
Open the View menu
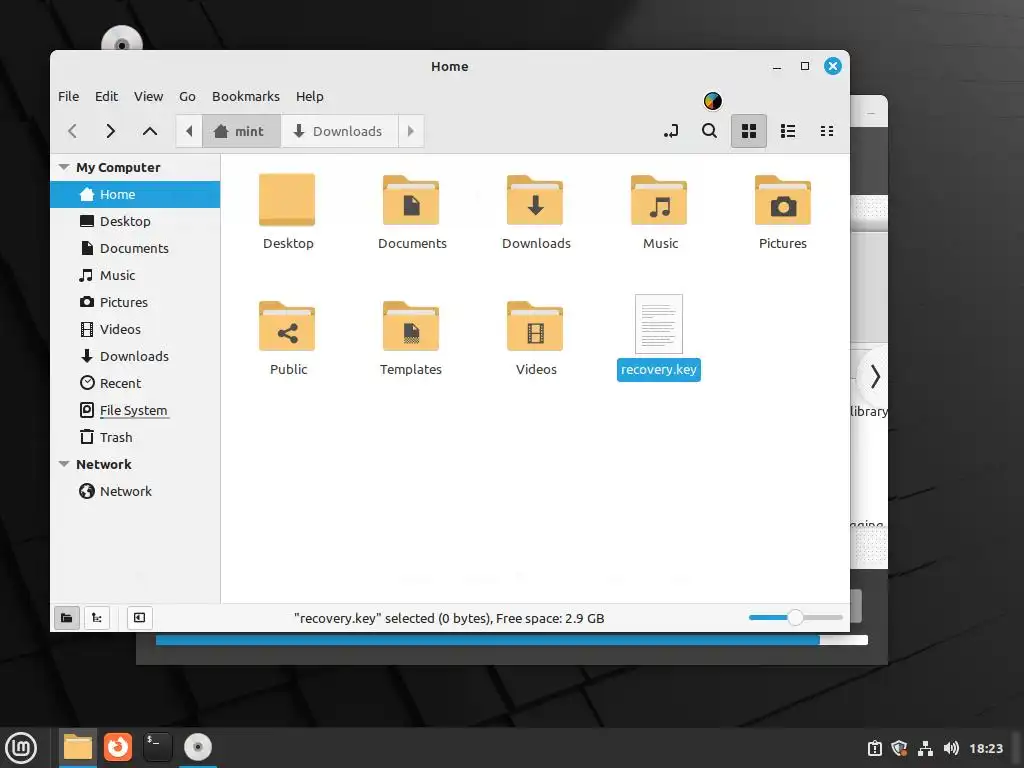tap(148, 97)
